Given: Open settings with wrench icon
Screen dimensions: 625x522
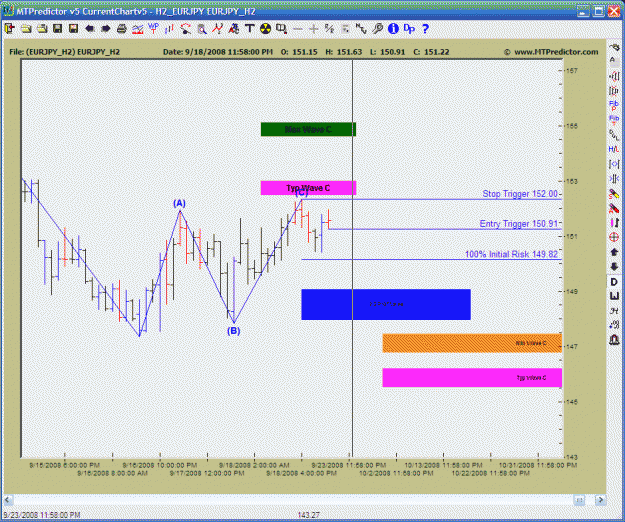Looking at the screenshot, I should pyautogui.click(x=377, y=29).
